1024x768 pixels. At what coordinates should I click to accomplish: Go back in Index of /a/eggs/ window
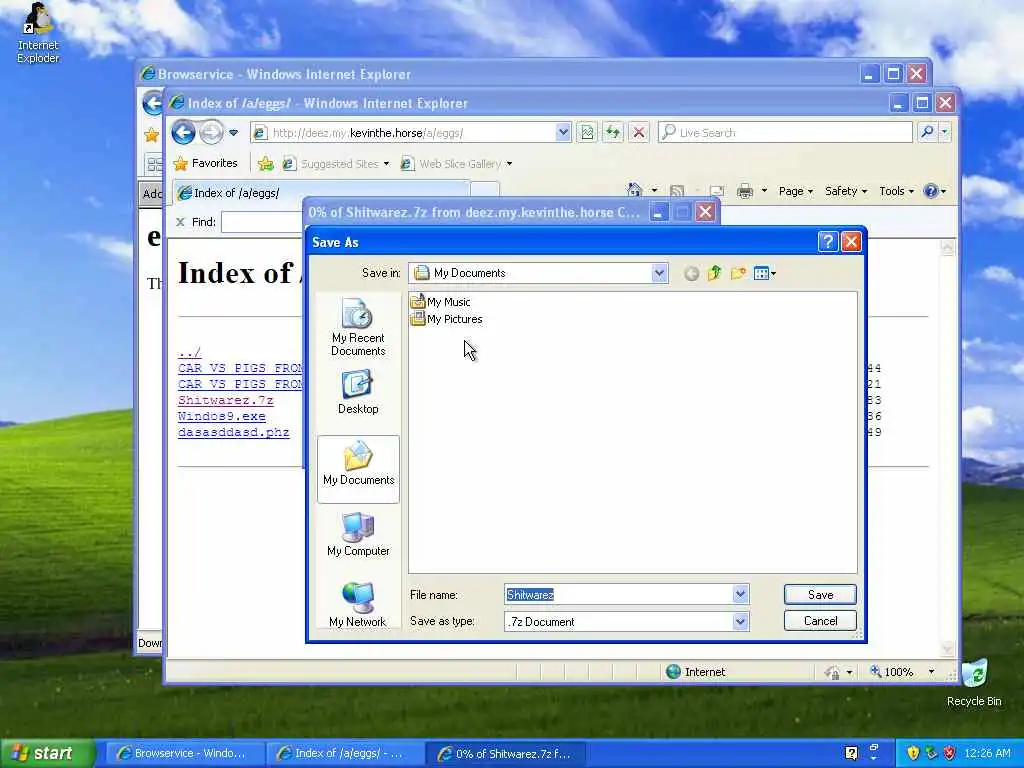point(184,133)
